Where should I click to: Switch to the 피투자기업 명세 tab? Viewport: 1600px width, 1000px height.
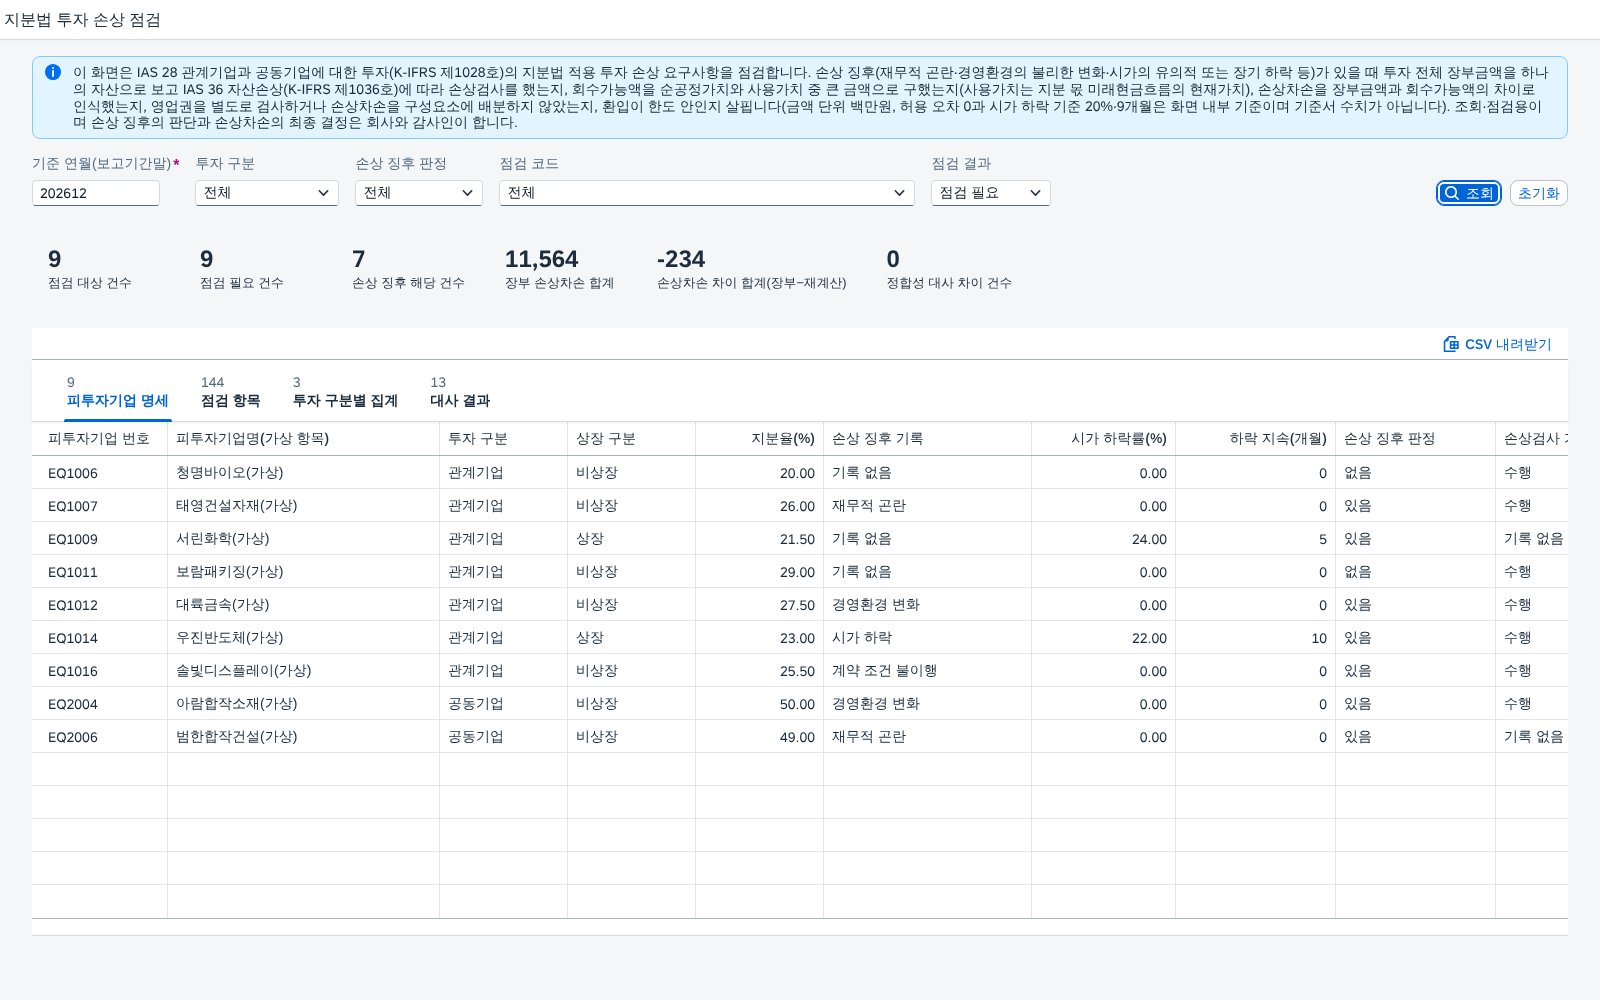[118, 392]
